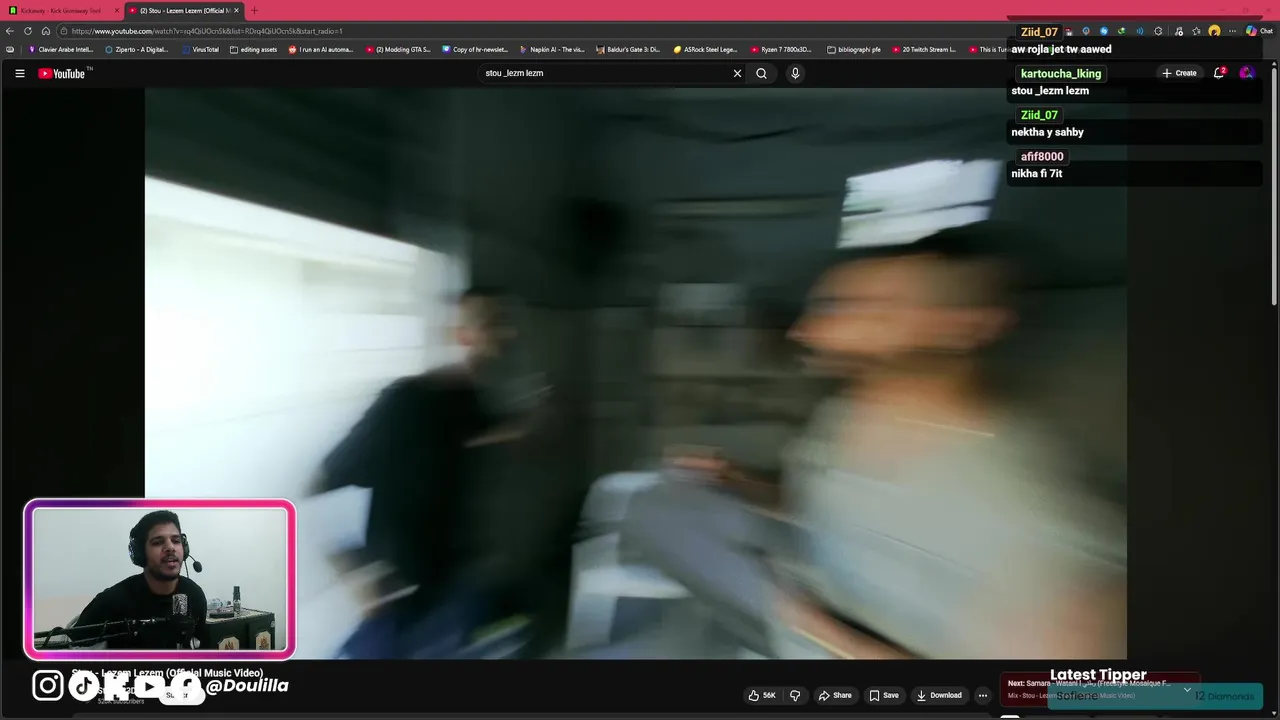Close the Stou - Lezem Lezem tab
The width and height of the screenshot is (1280, 720).
point(236,10)
